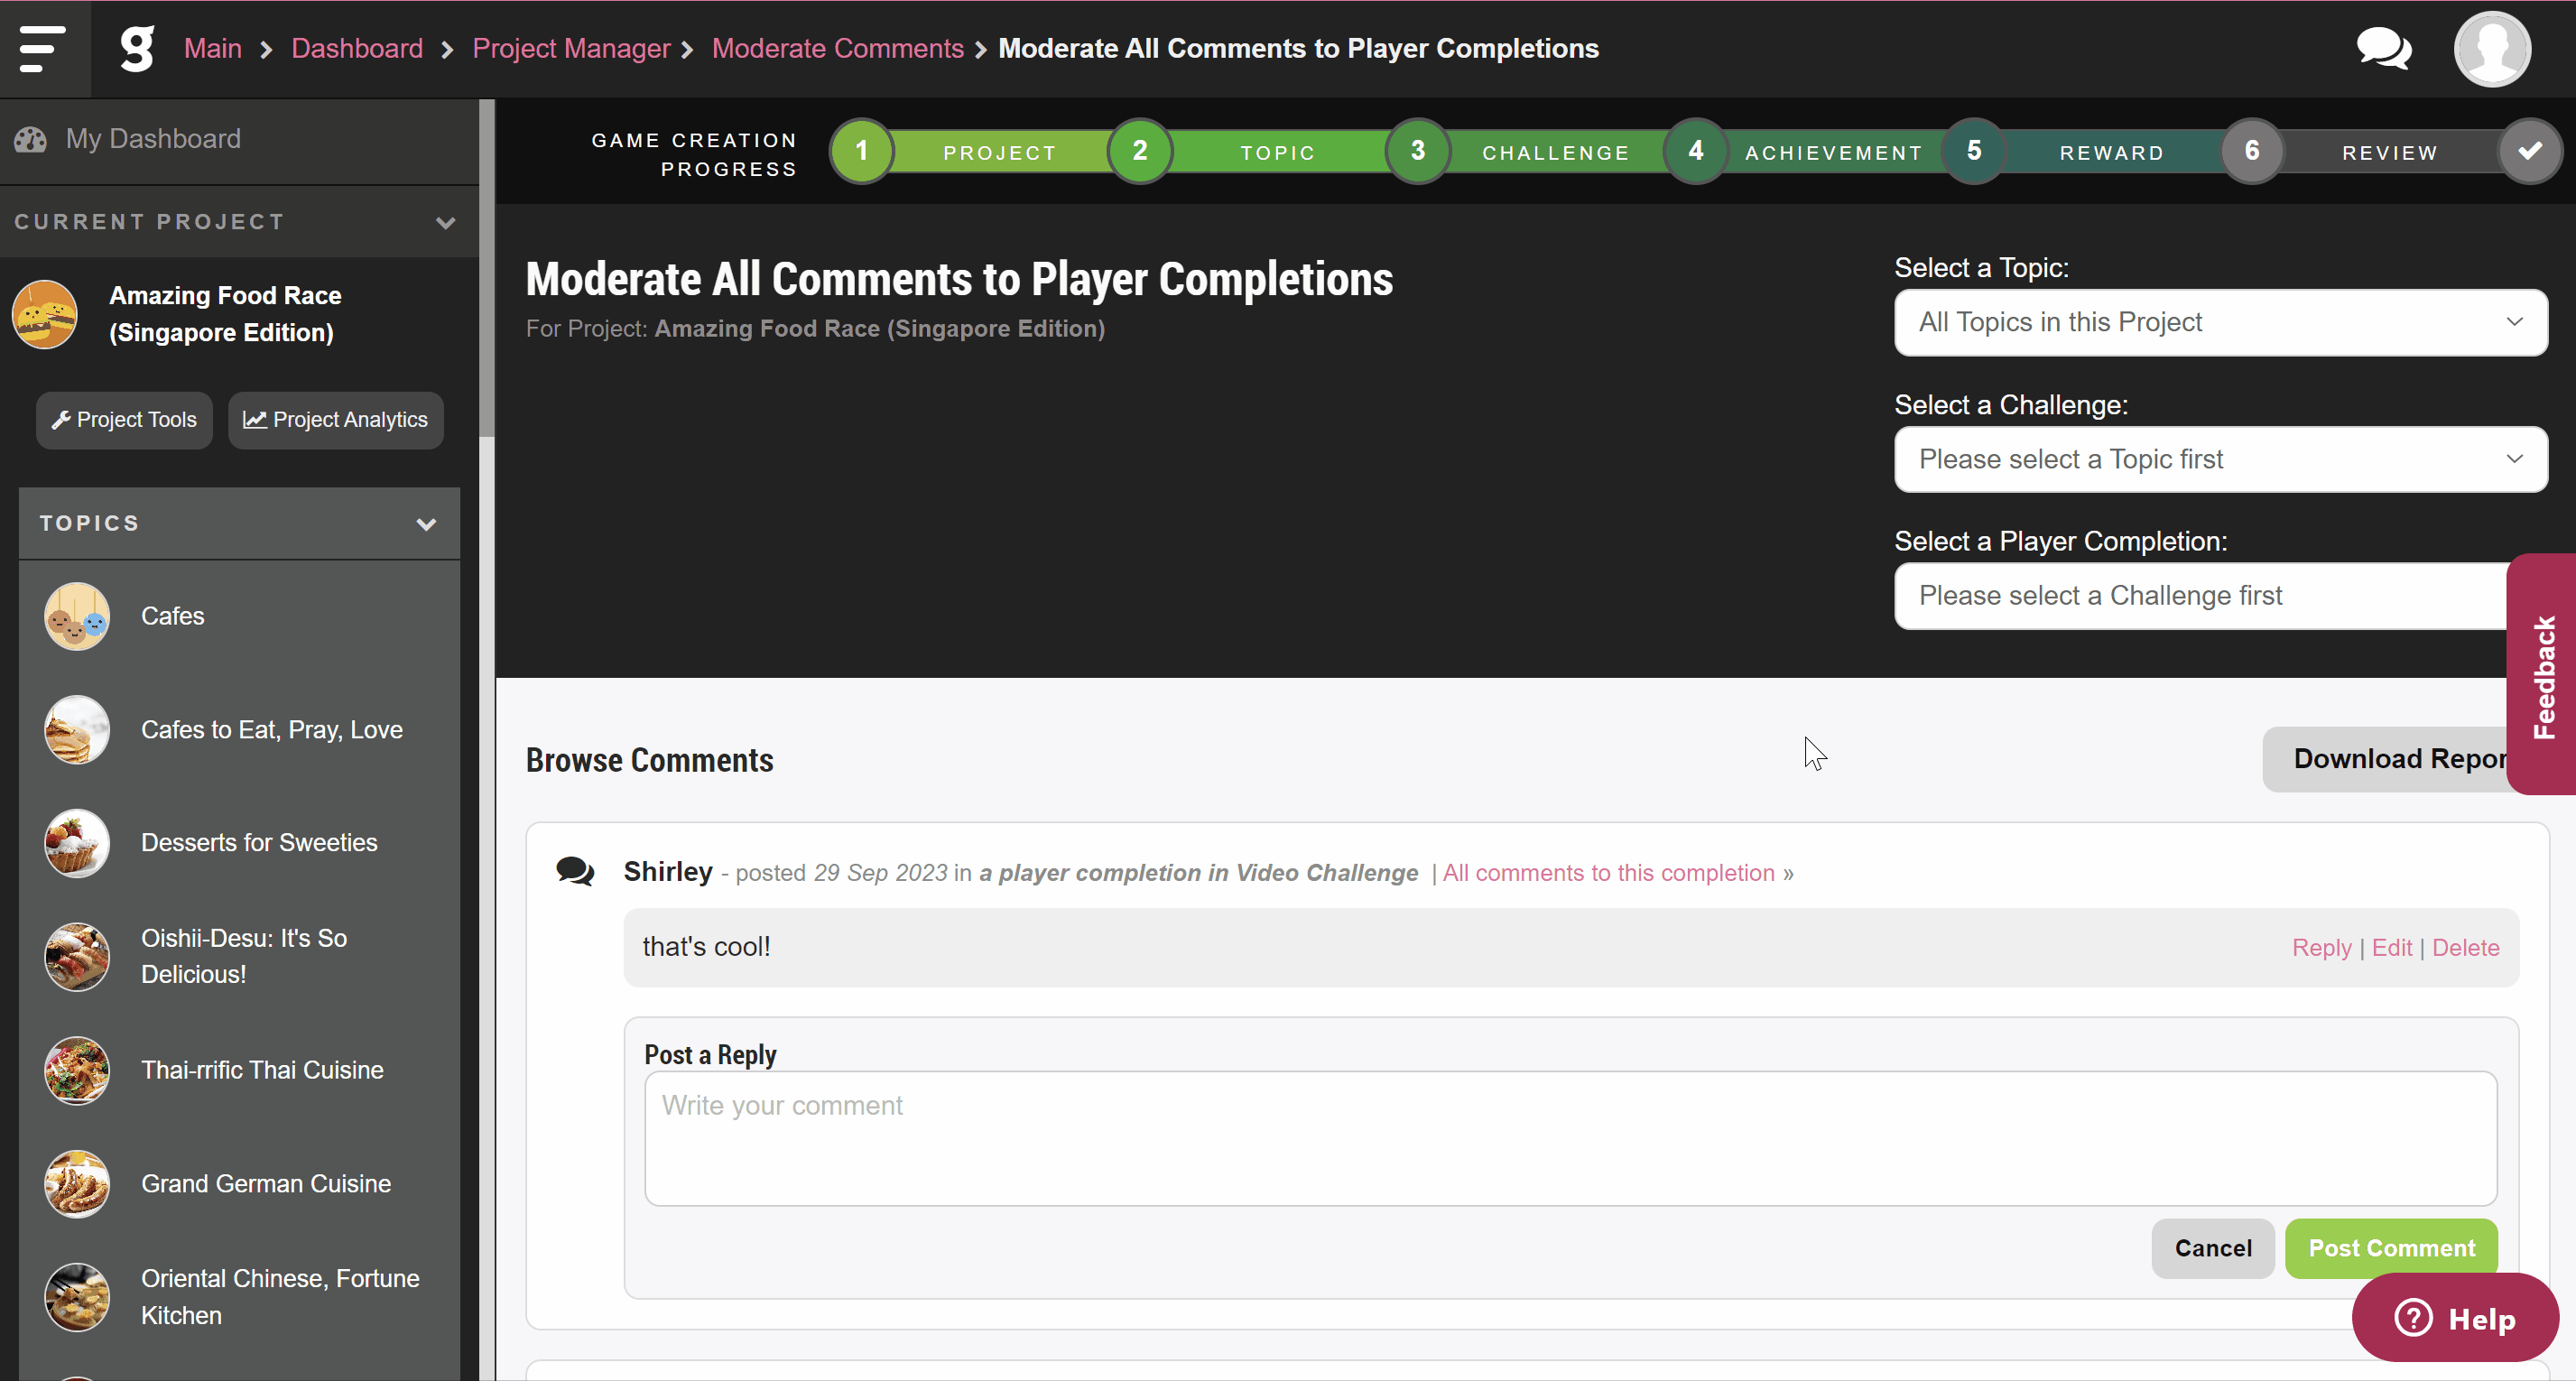Go to Dashboard breadcrumb
The width and height of the screenshot is (2576, 1381).
tap(357, 48)
